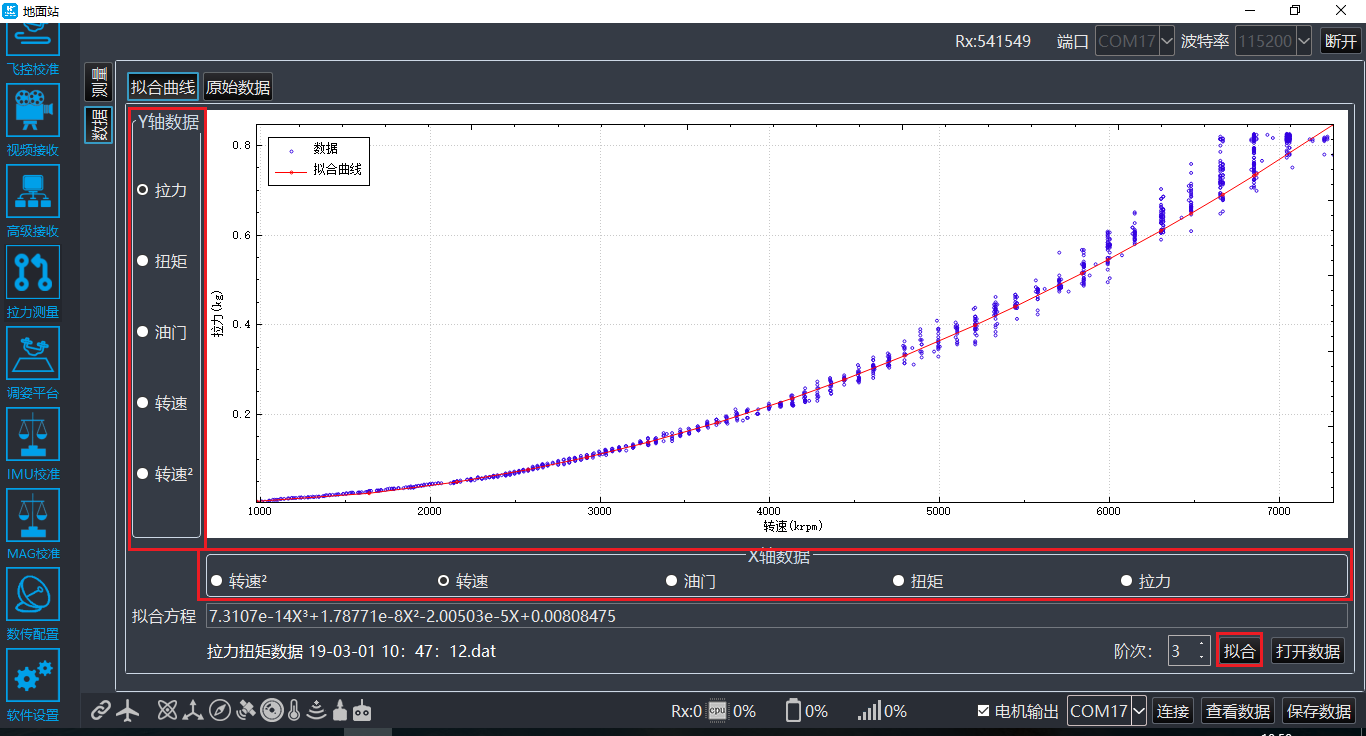Toggle the 电机输出 motor output checkbox
The image size is (1366, 736).
coord(1018,711)
